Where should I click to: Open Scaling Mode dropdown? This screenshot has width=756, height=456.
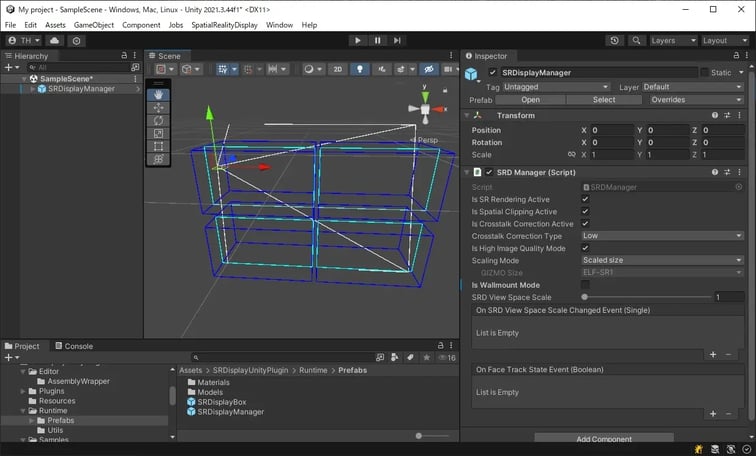pos(662,260)
